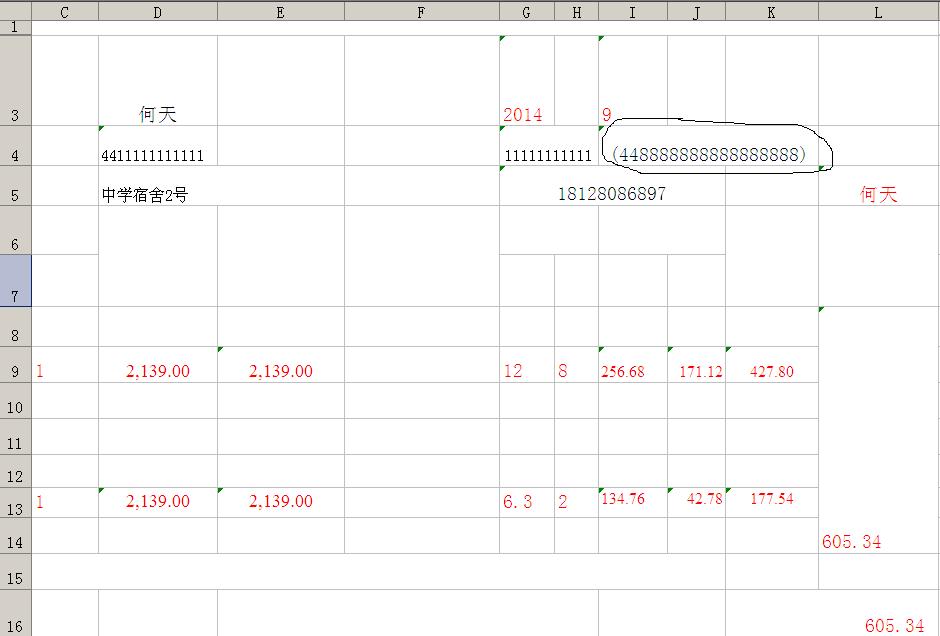Click the cell containing 2014

(x=524, y=115)
